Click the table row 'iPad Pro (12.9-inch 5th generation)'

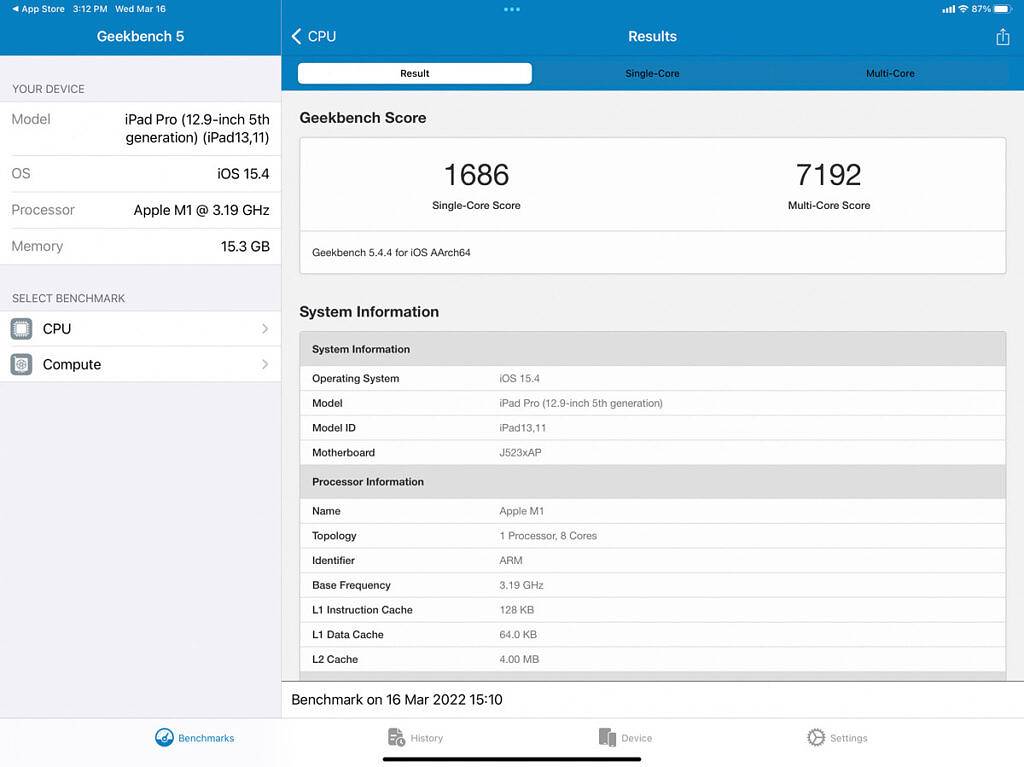pos(652,403)
